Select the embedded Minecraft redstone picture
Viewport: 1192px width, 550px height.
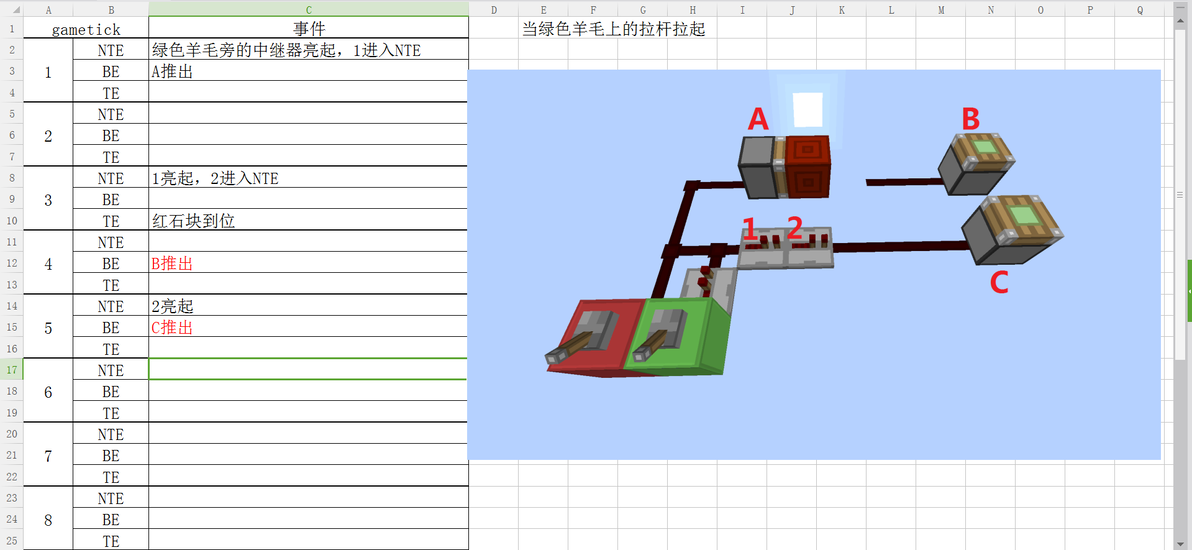(814, 265)
